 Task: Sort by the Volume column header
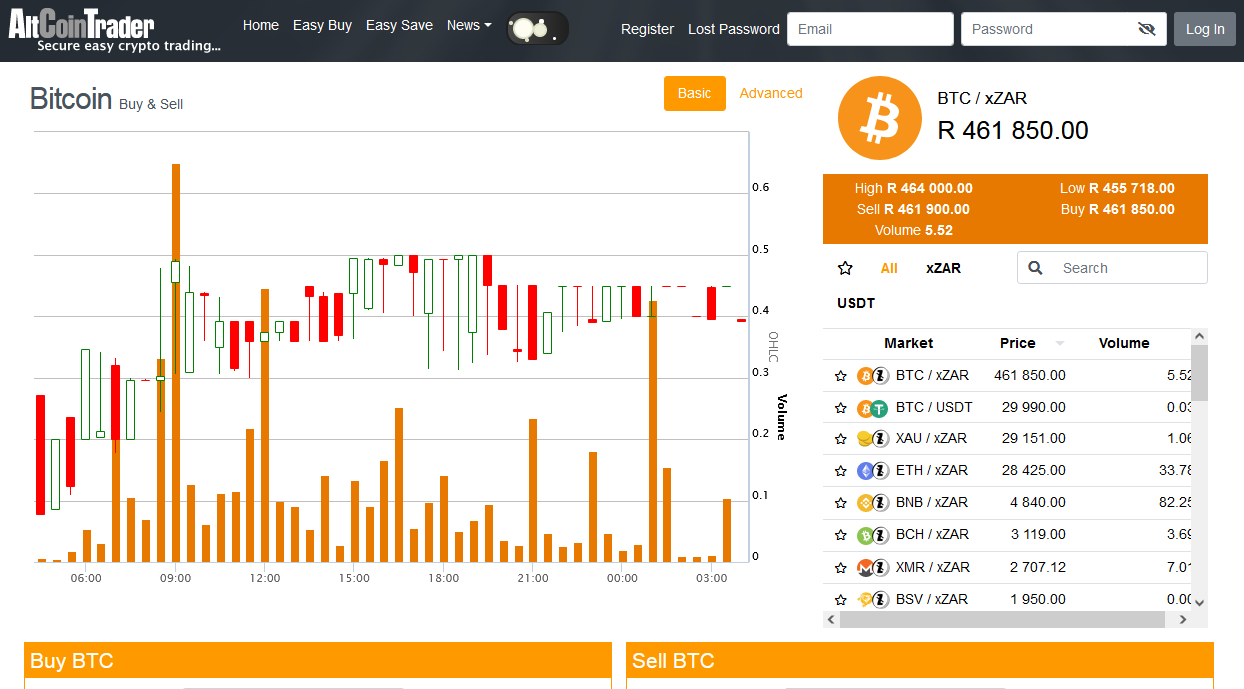click(1124, 343)
